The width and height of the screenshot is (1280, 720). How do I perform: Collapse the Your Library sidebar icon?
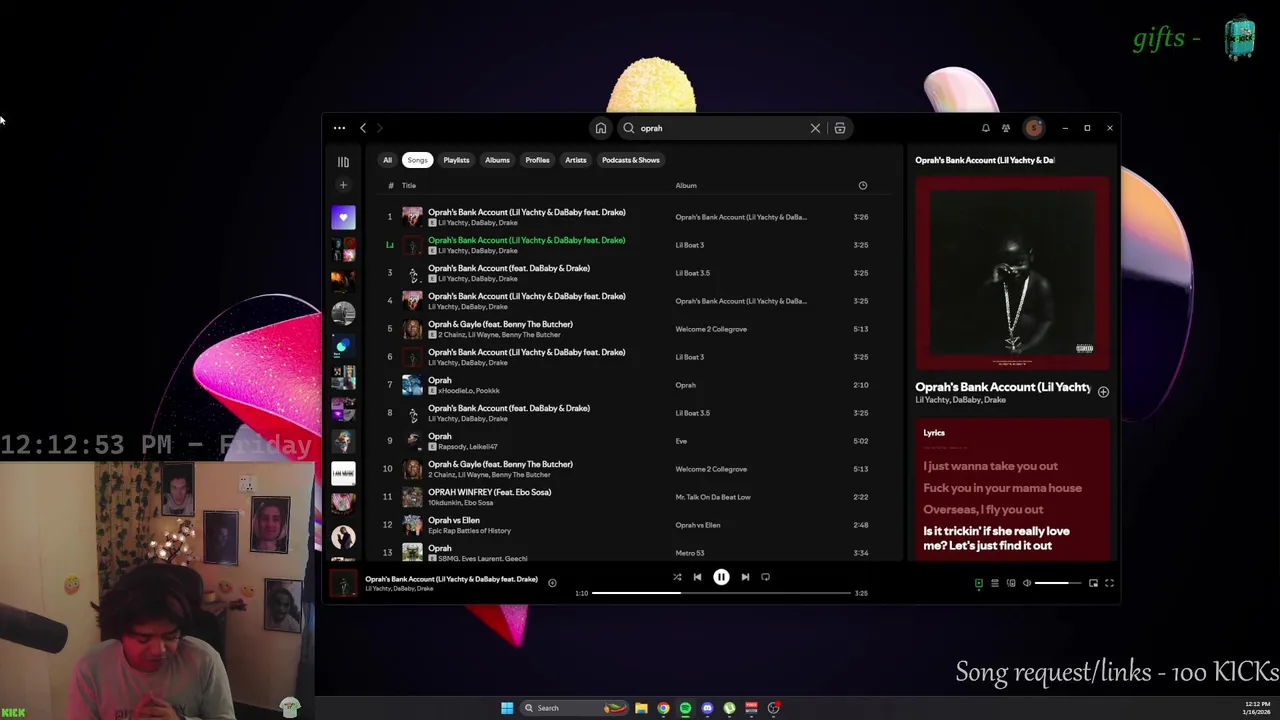pos(343,161)
